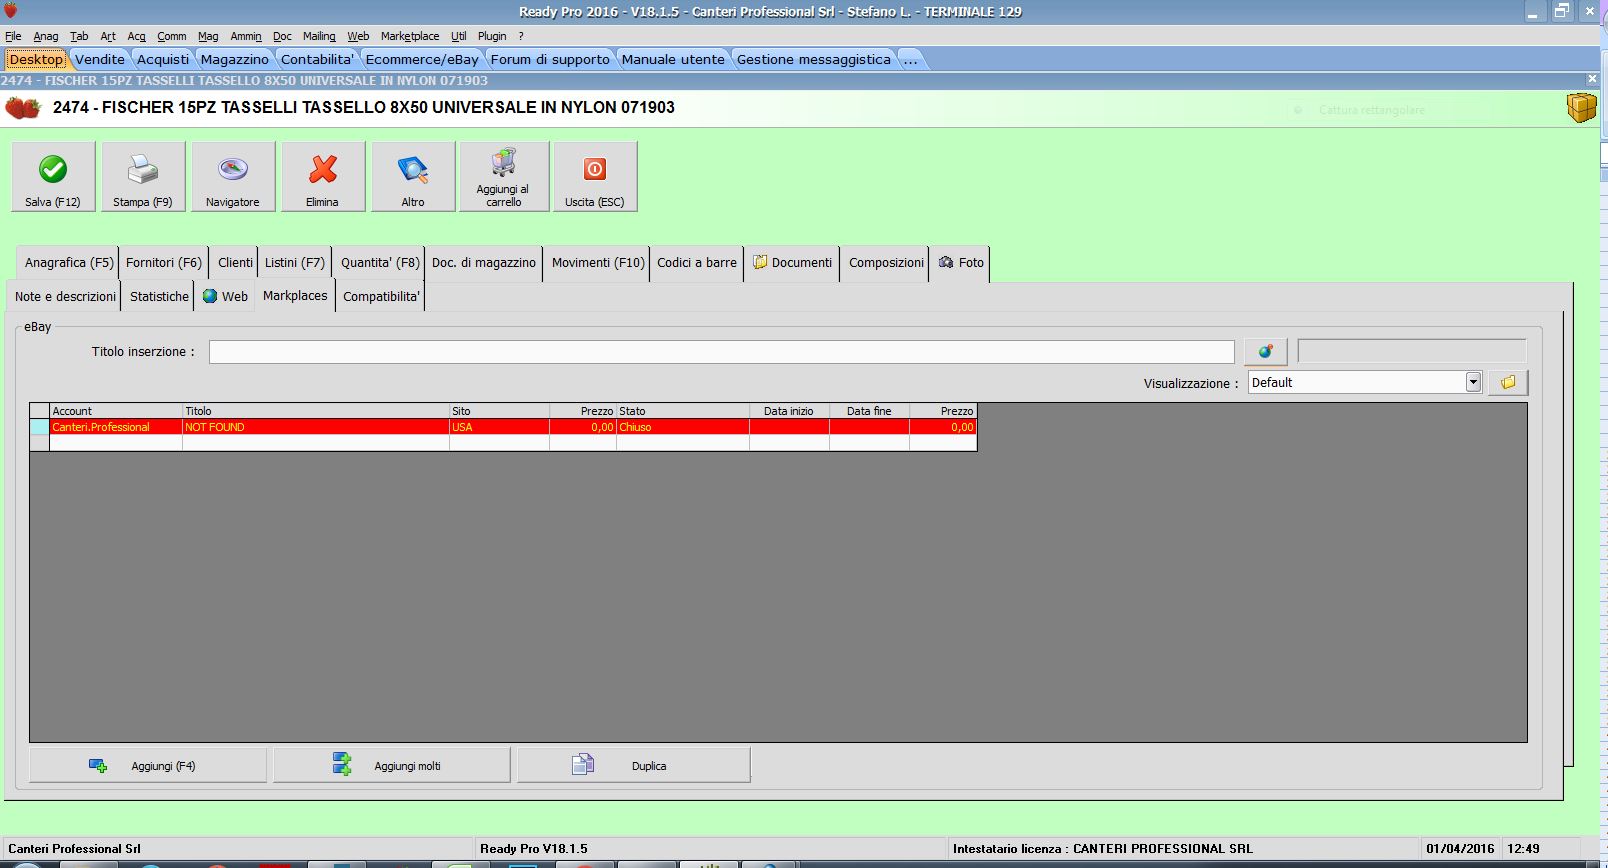1608x868 pixels.
Task: Click the Duplica button
Action: 634,765
